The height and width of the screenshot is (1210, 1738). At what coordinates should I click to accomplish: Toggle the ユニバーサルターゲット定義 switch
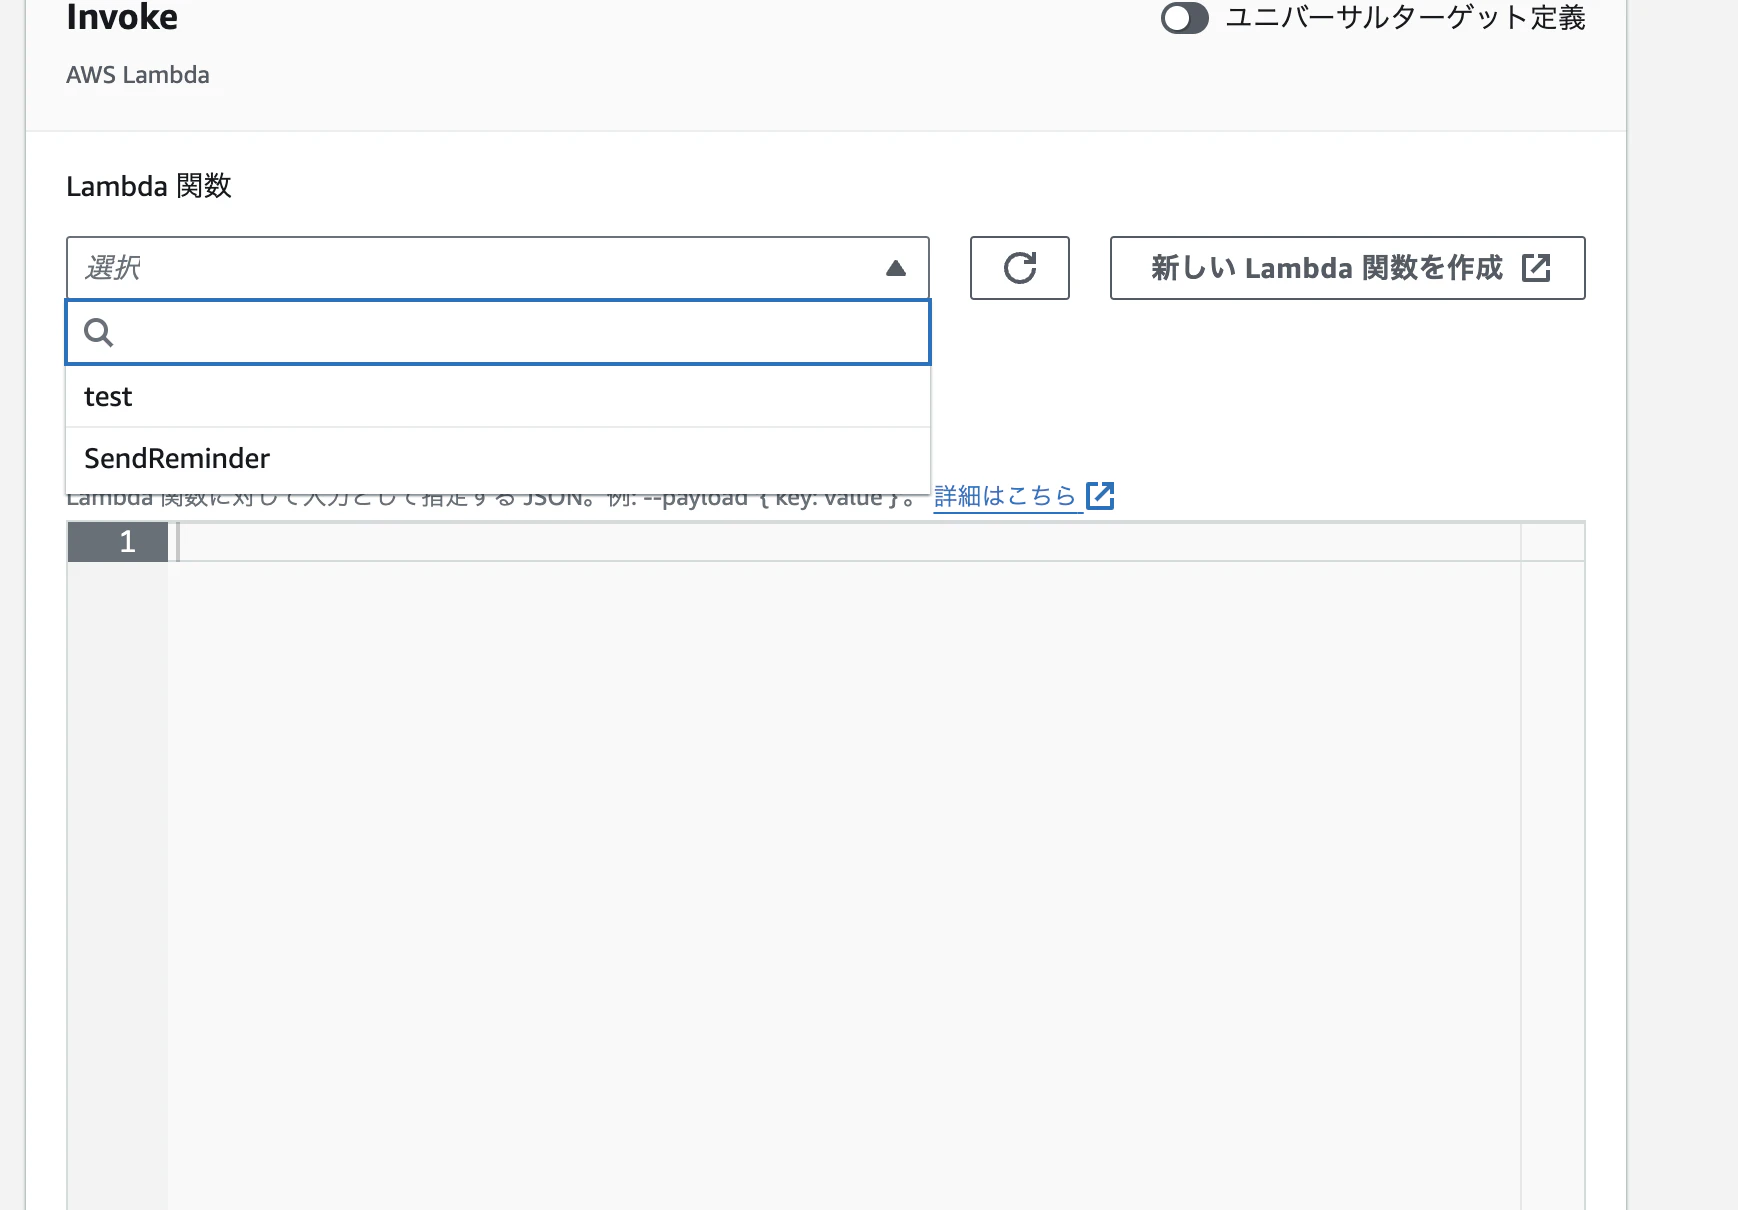[1184, 18]
